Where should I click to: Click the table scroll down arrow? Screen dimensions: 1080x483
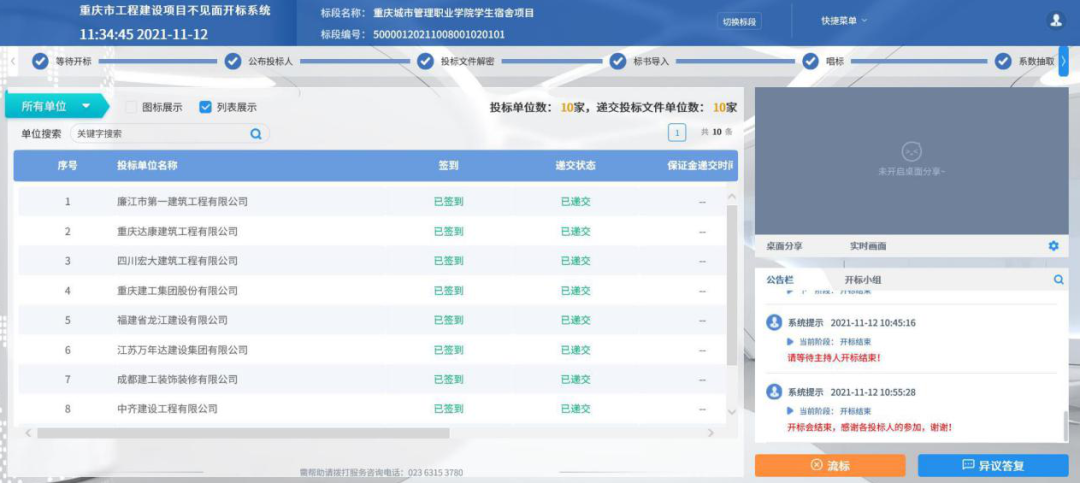tap(732, 412)
